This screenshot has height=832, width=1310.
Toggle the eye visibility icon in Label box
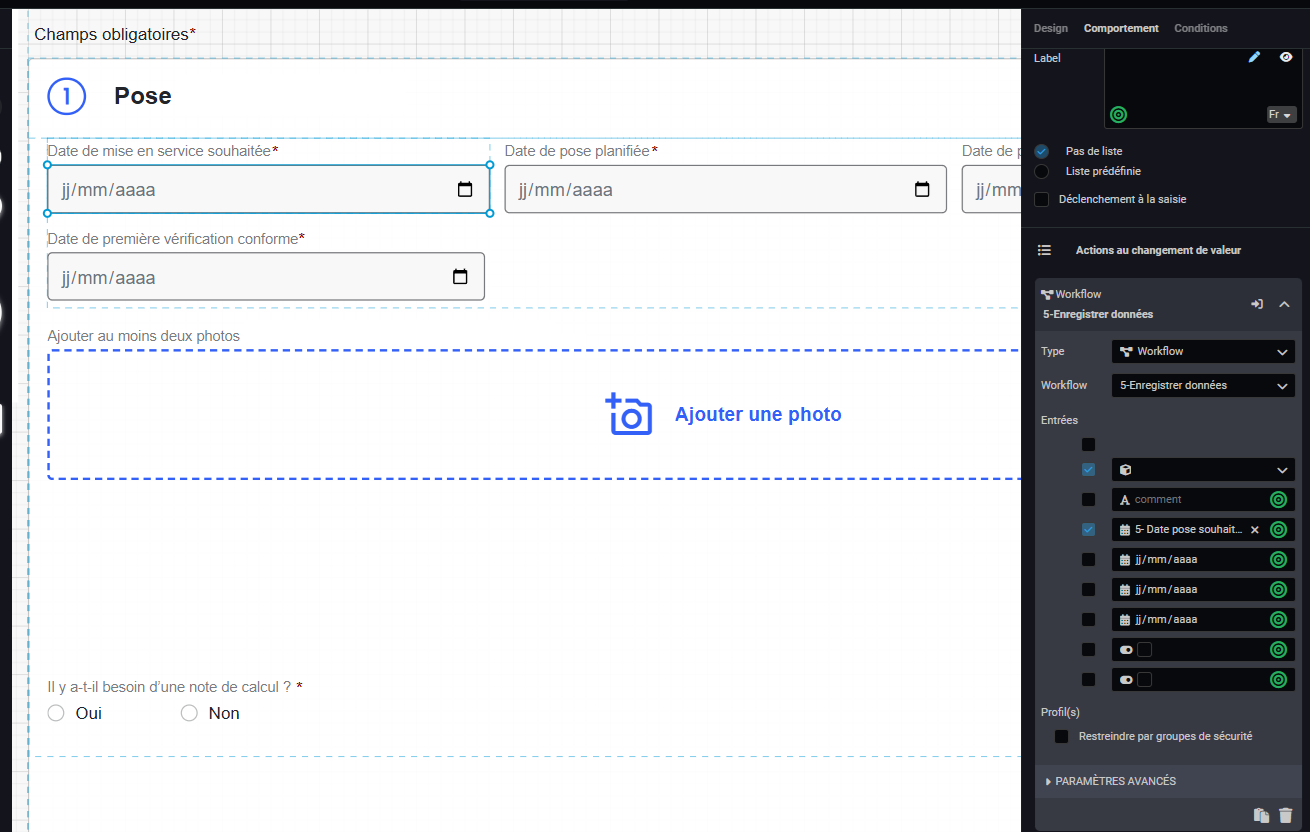coord(1286,57)
